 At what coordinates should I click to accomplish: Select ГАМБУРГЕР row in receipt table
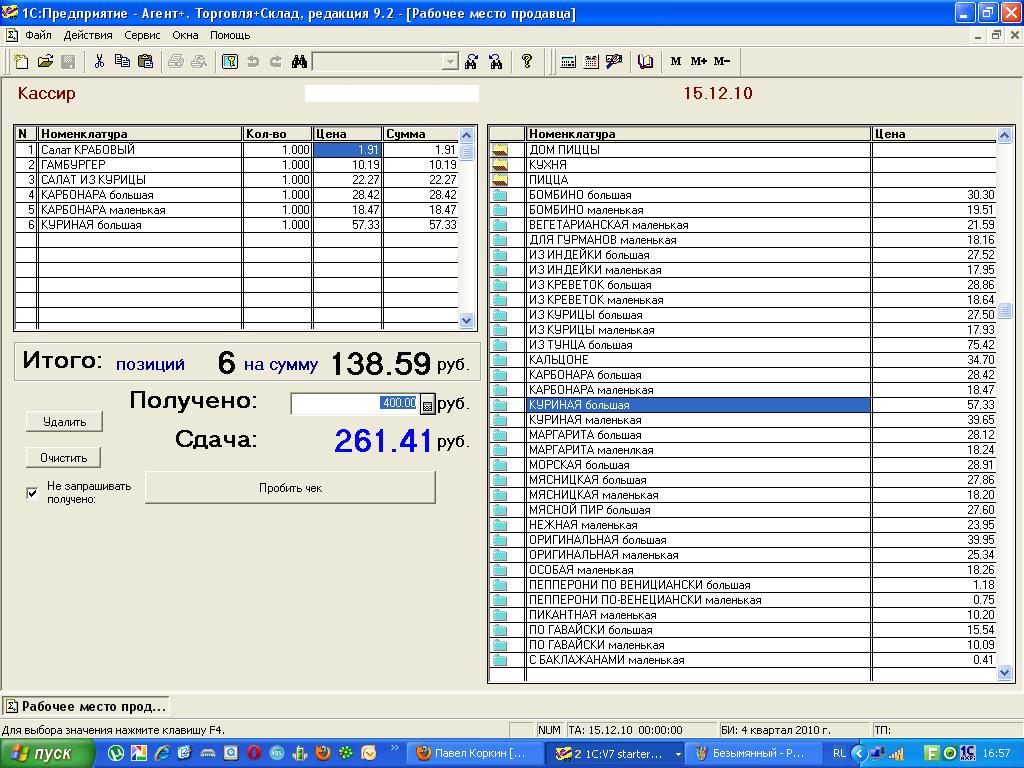pos(236,165)
